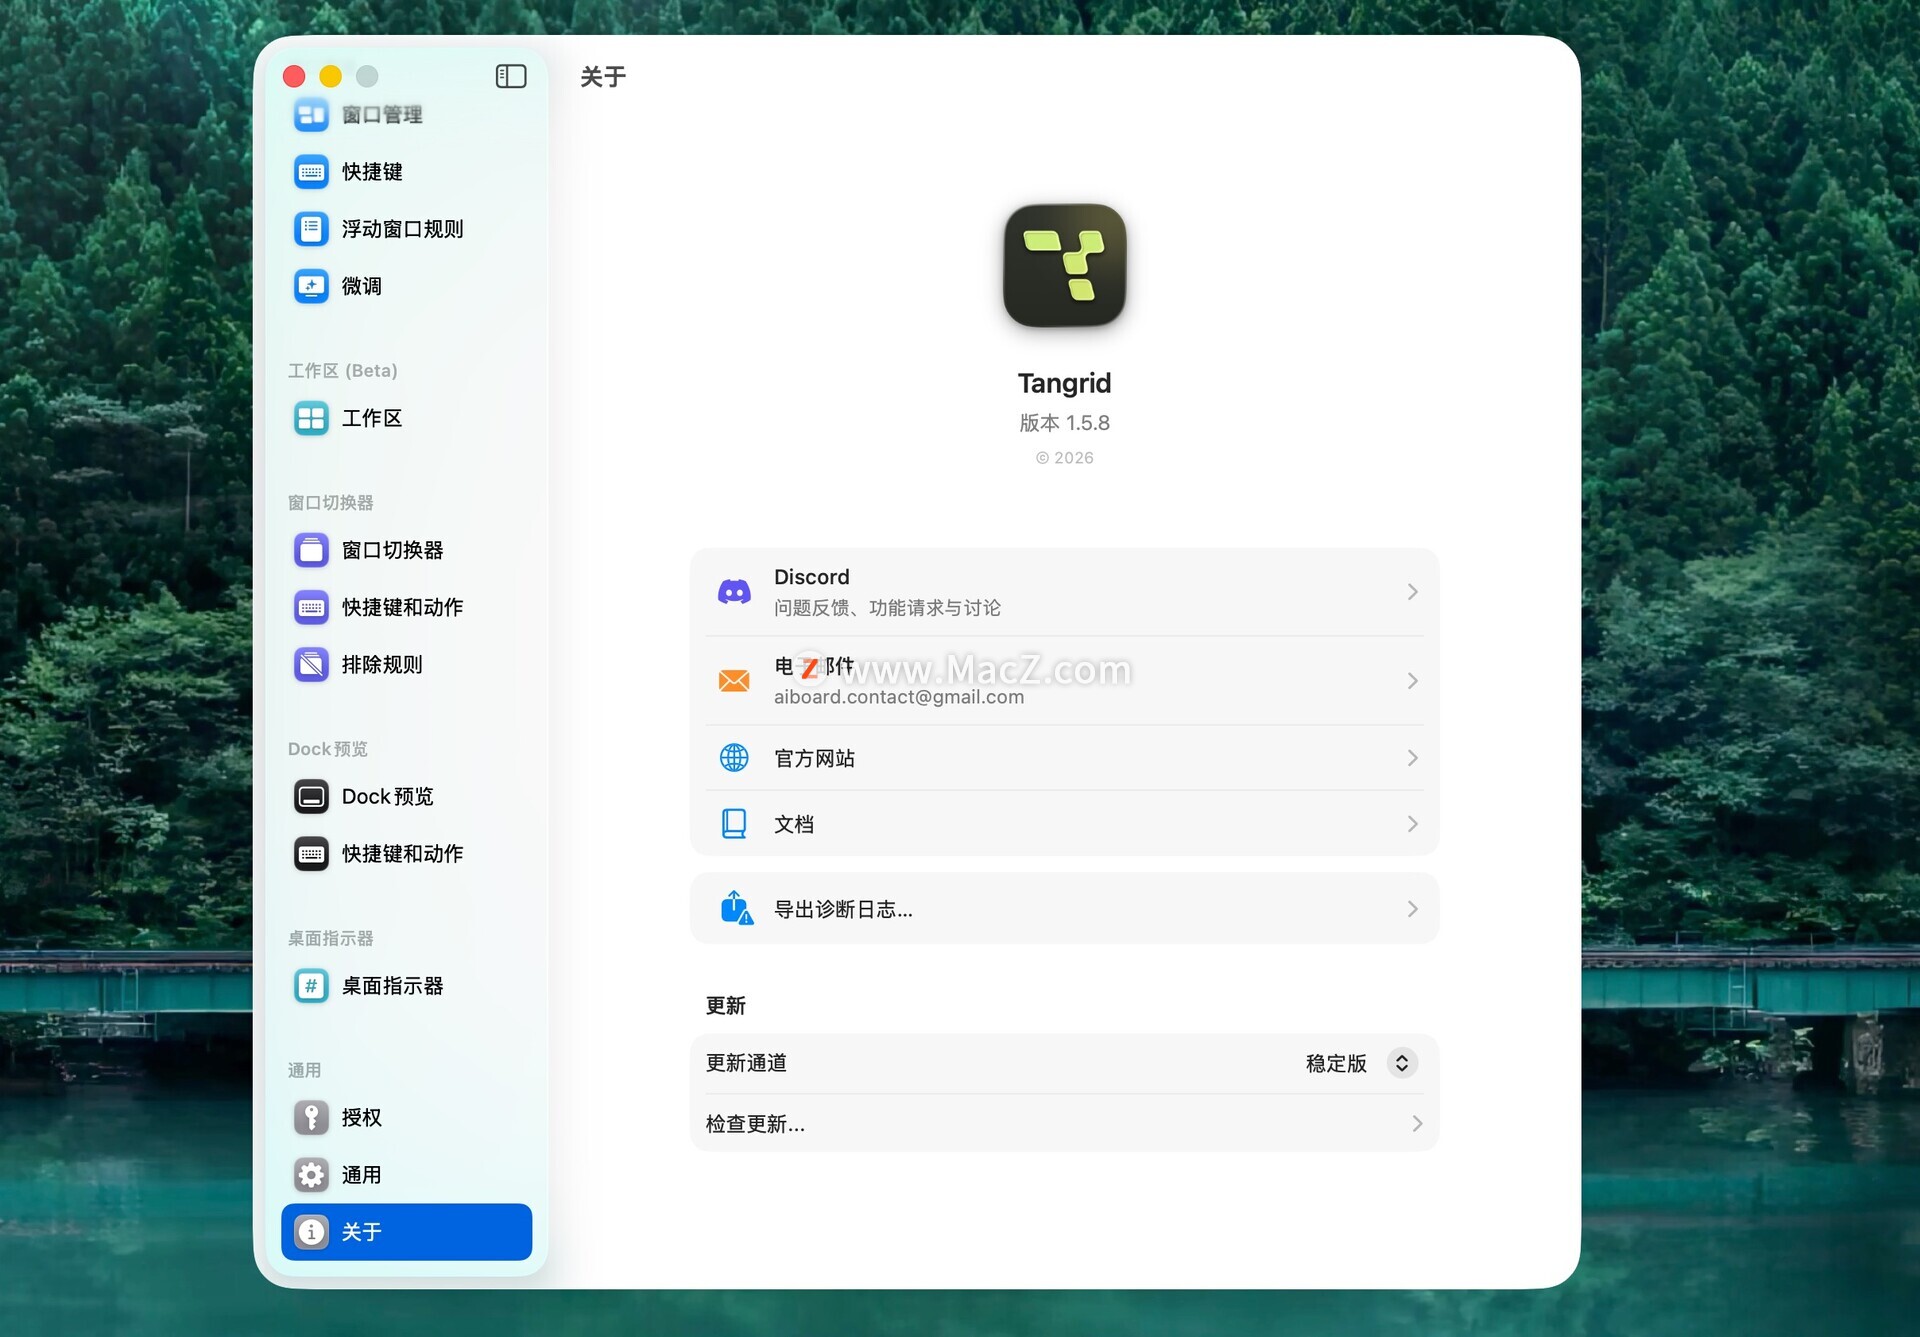Click the 官方网站 globe icon

tap(734, 758)
